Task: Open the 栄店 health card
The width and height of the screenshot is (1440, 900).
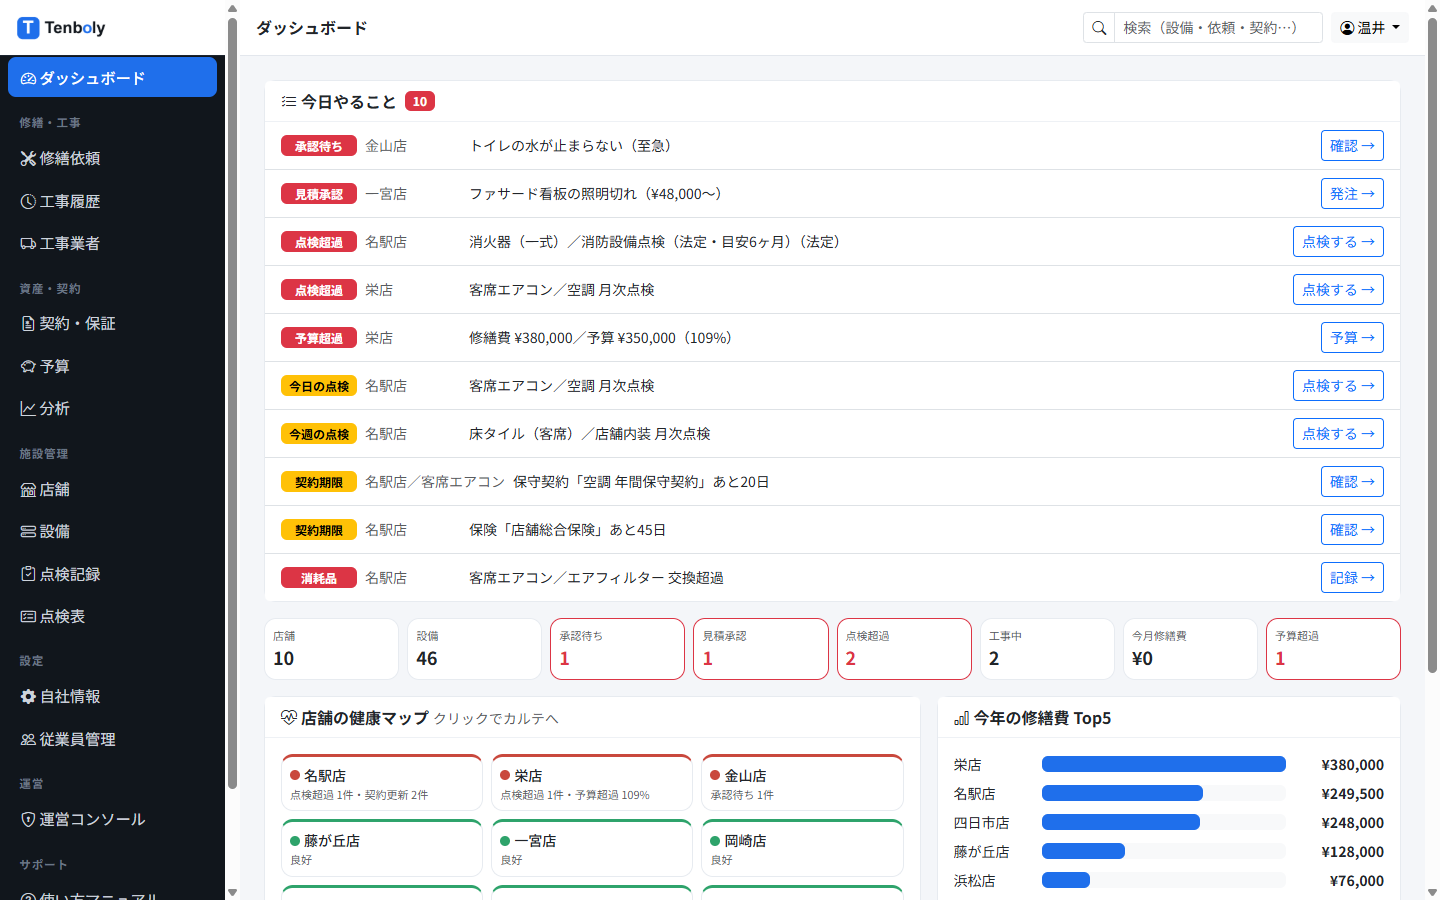Action: (592, 783)
